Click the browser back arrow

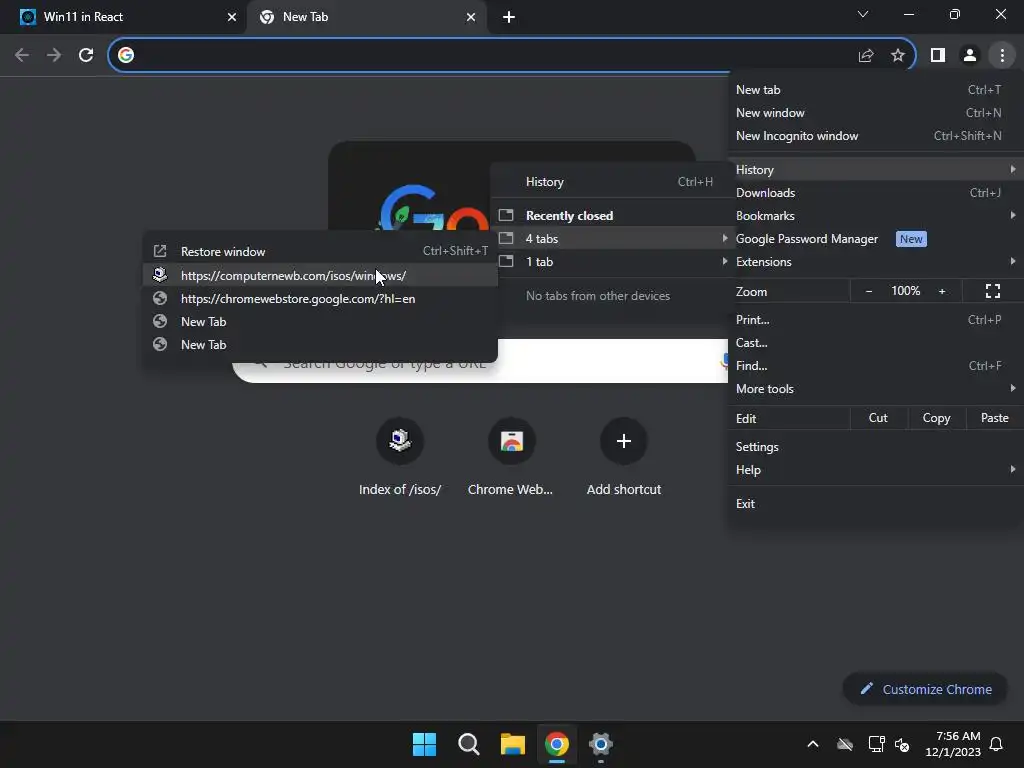click(22, 55)
